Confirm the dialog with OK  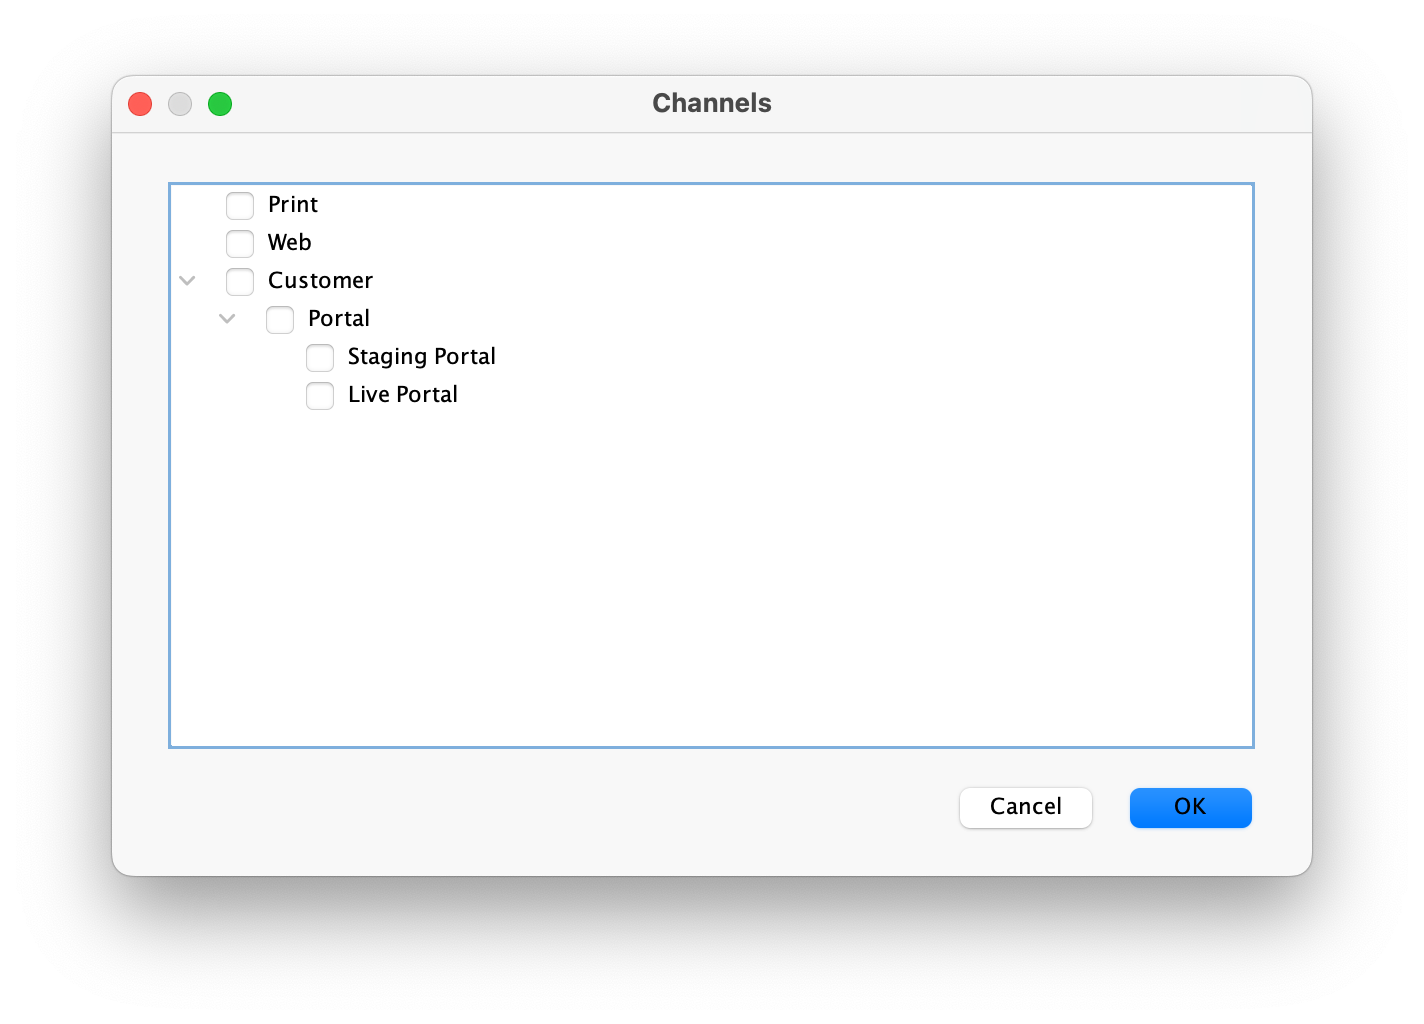[1190, 807]
